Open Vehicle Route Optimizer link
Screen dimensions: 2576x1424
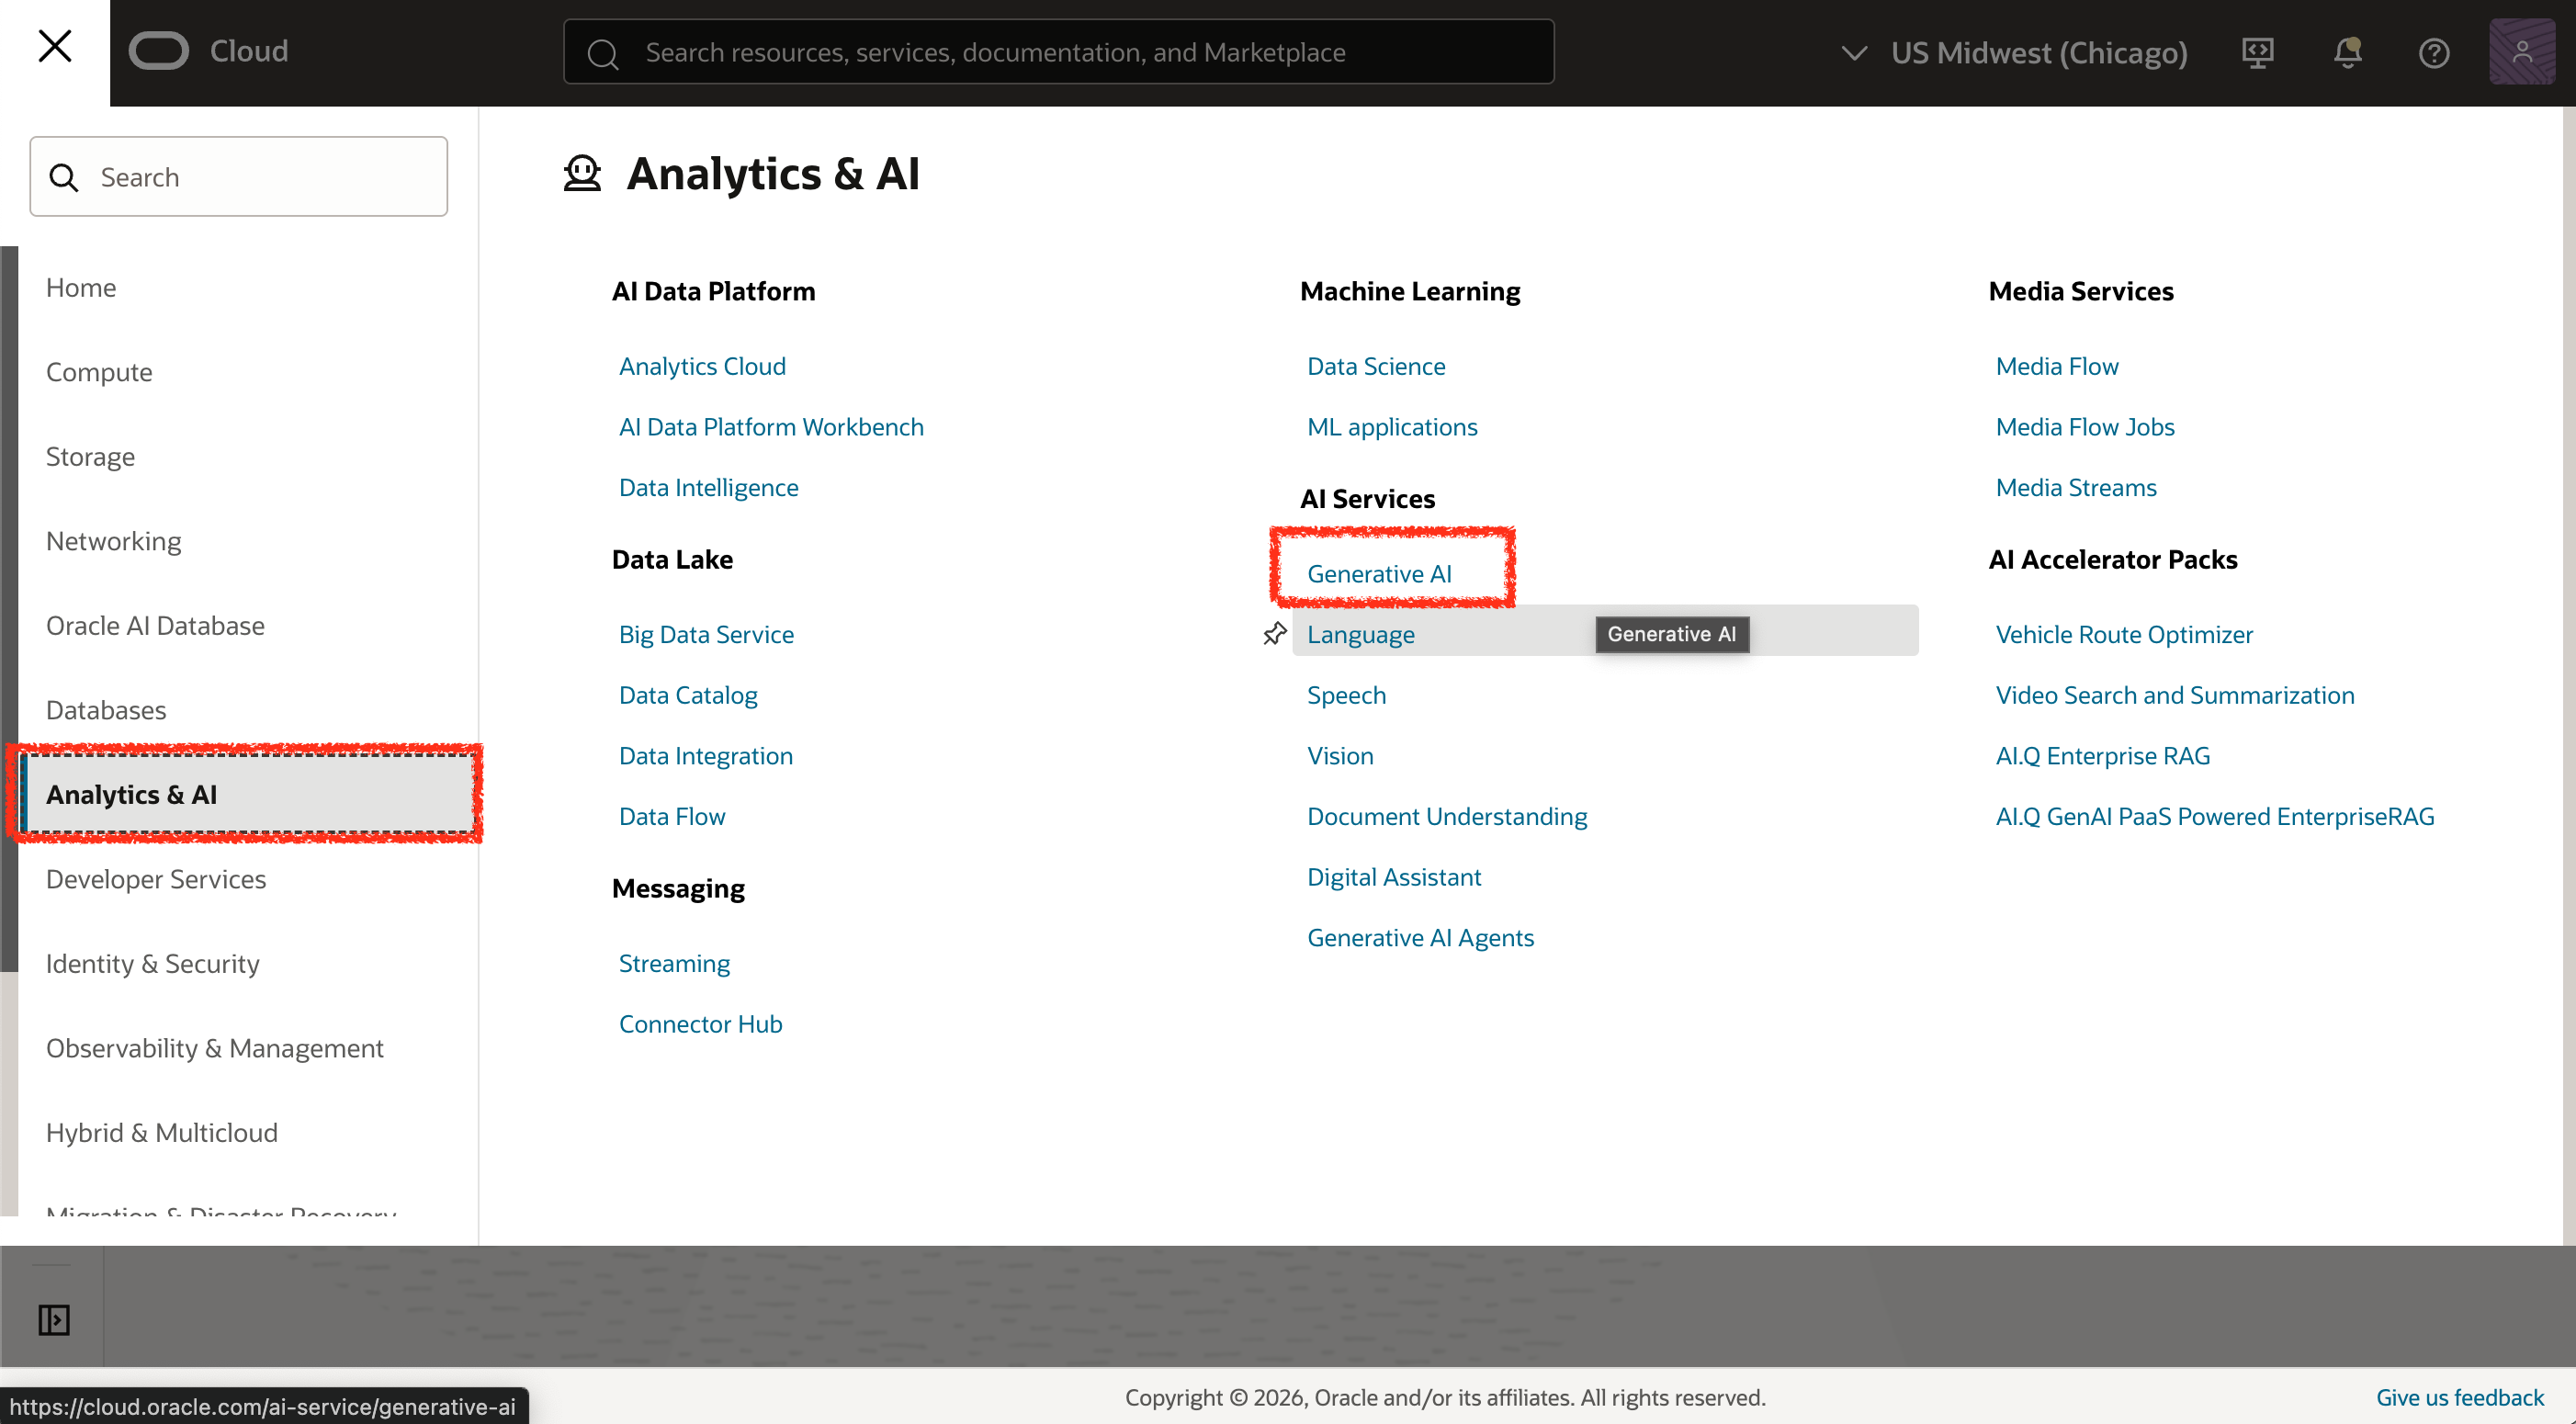2123,634
